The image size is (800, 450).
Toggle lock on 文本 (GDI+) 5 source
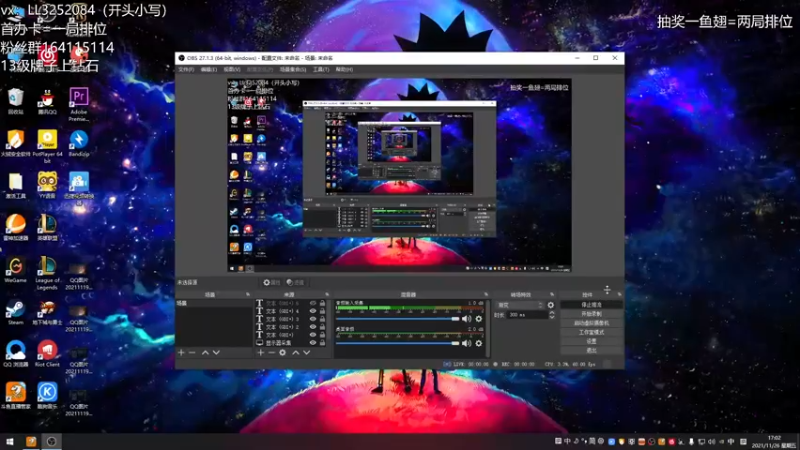tap(322, 303)
